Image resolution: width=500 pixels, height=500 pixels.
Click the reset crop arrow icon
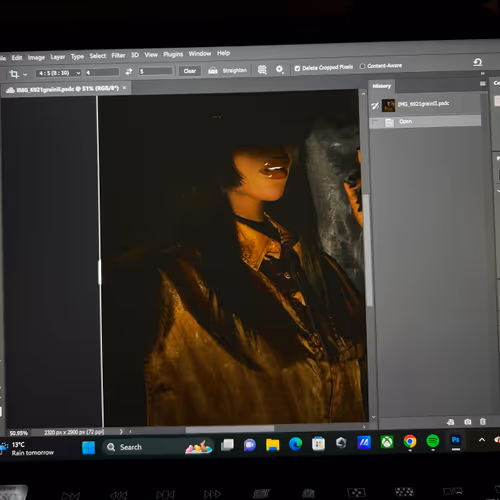[477, 62]
